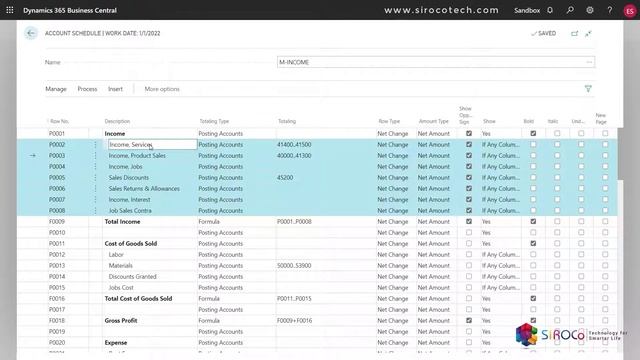Open Totaling Type dropdown for Gross Profit row
Viewport: 640px width, 360px height.
pyautogui.click(x=236, y=321)
